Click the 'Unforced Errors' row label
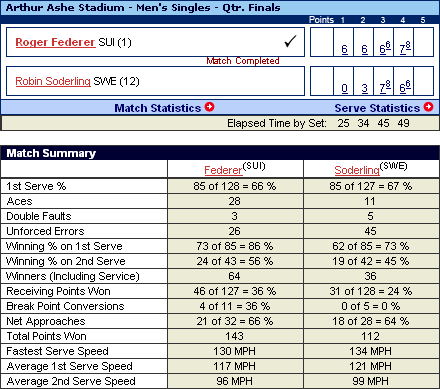This screenshot has height=389, width=440. (45, 231)
